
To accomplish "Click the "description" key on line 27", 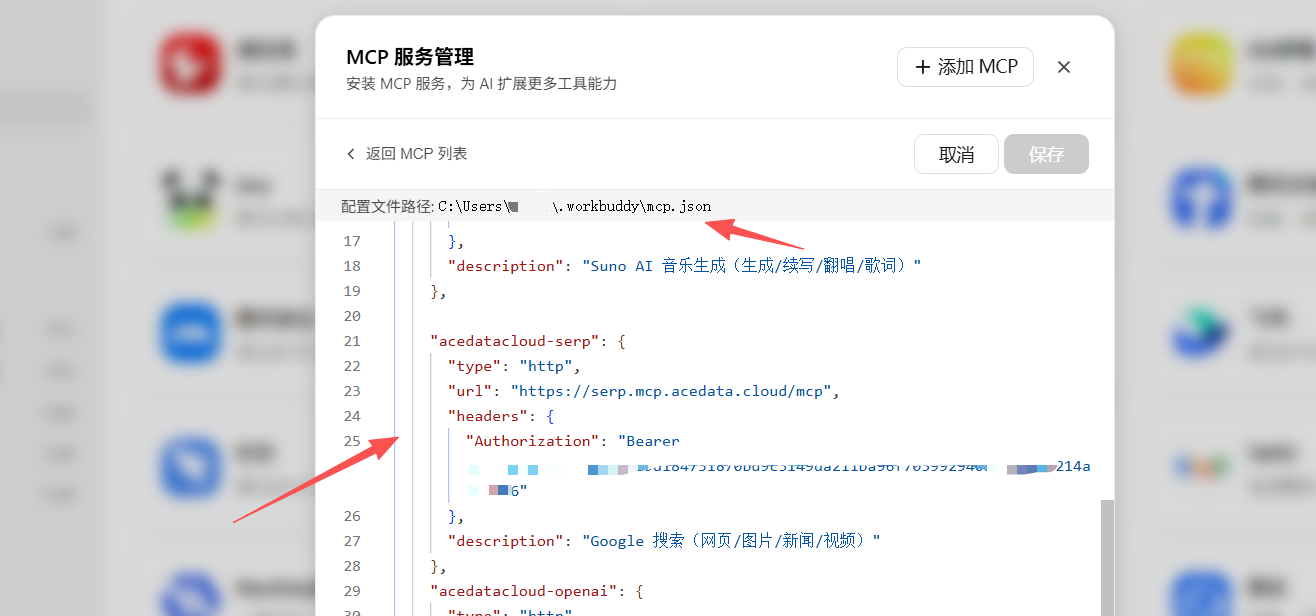I will tap(505, 541).
